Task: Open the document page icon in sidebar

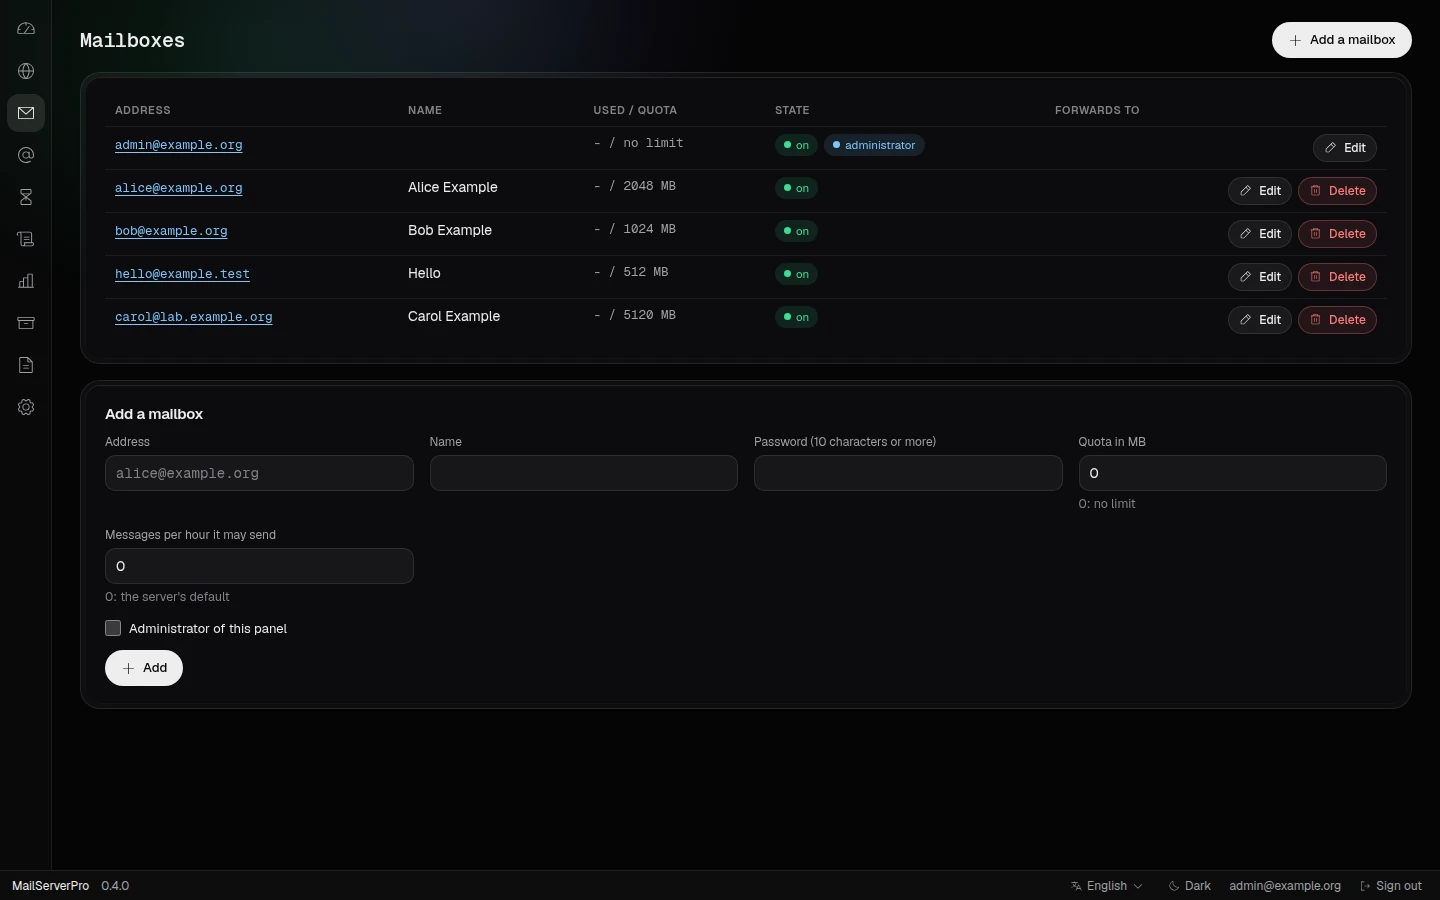Action: click(26, 365)
